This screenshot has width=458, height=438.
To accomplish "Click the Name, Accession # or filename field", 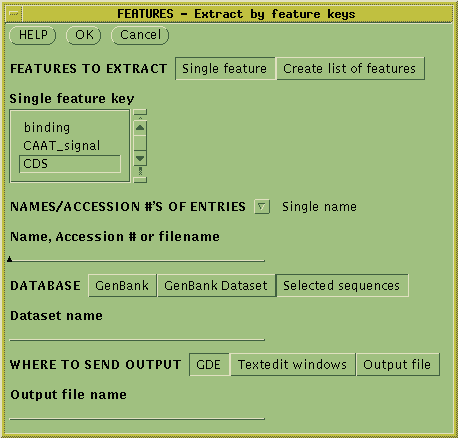I will [x=137, y=256].
